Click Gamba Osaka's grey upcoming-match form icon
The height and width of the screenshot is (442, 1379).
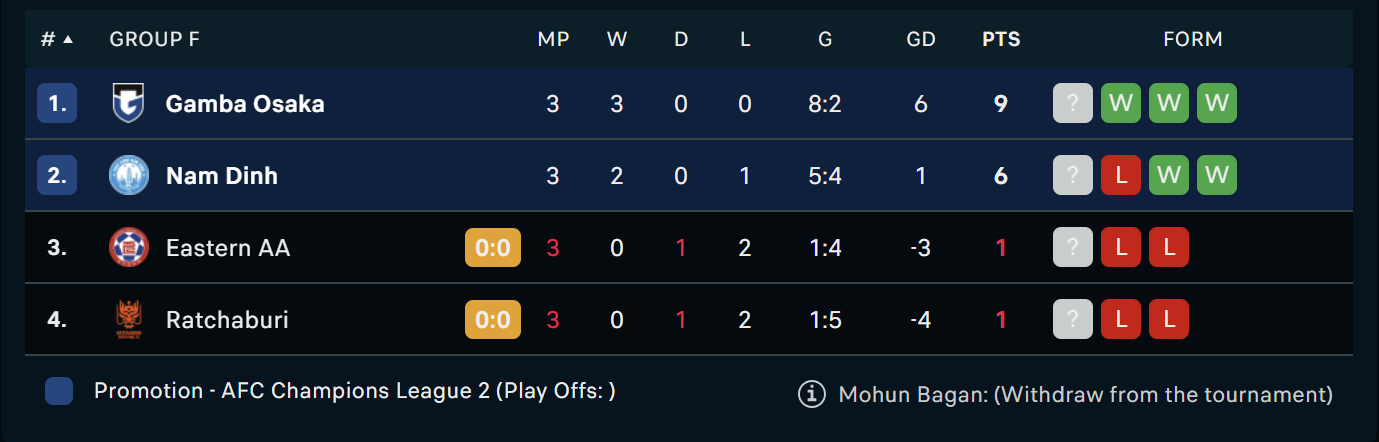pos(1073,104)
